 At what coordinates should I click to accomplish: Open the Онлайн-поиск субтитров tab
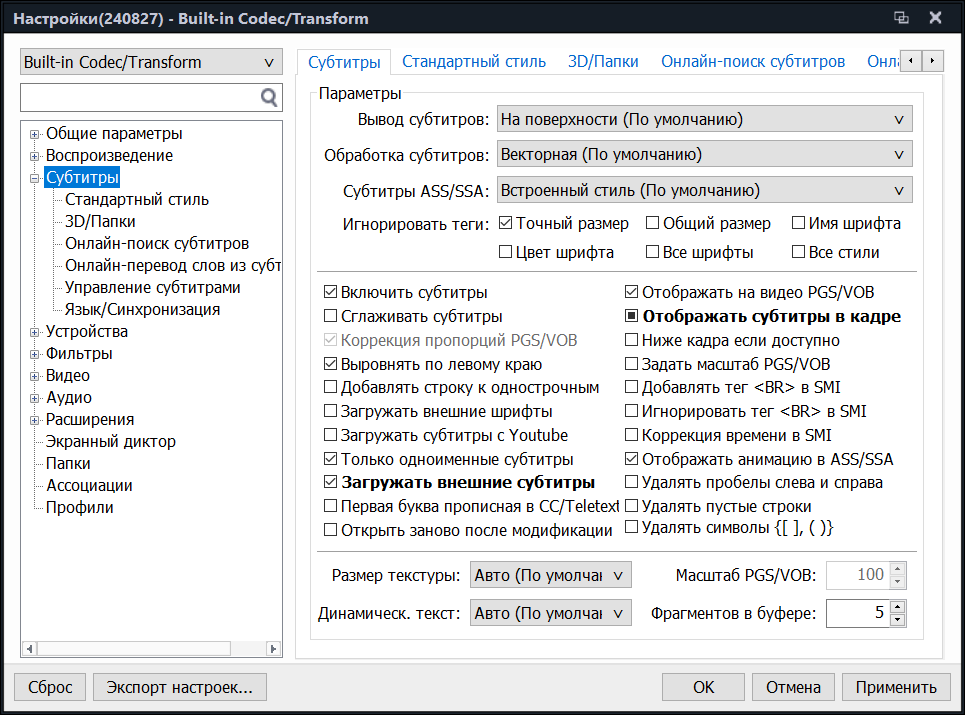click(752, 62)
